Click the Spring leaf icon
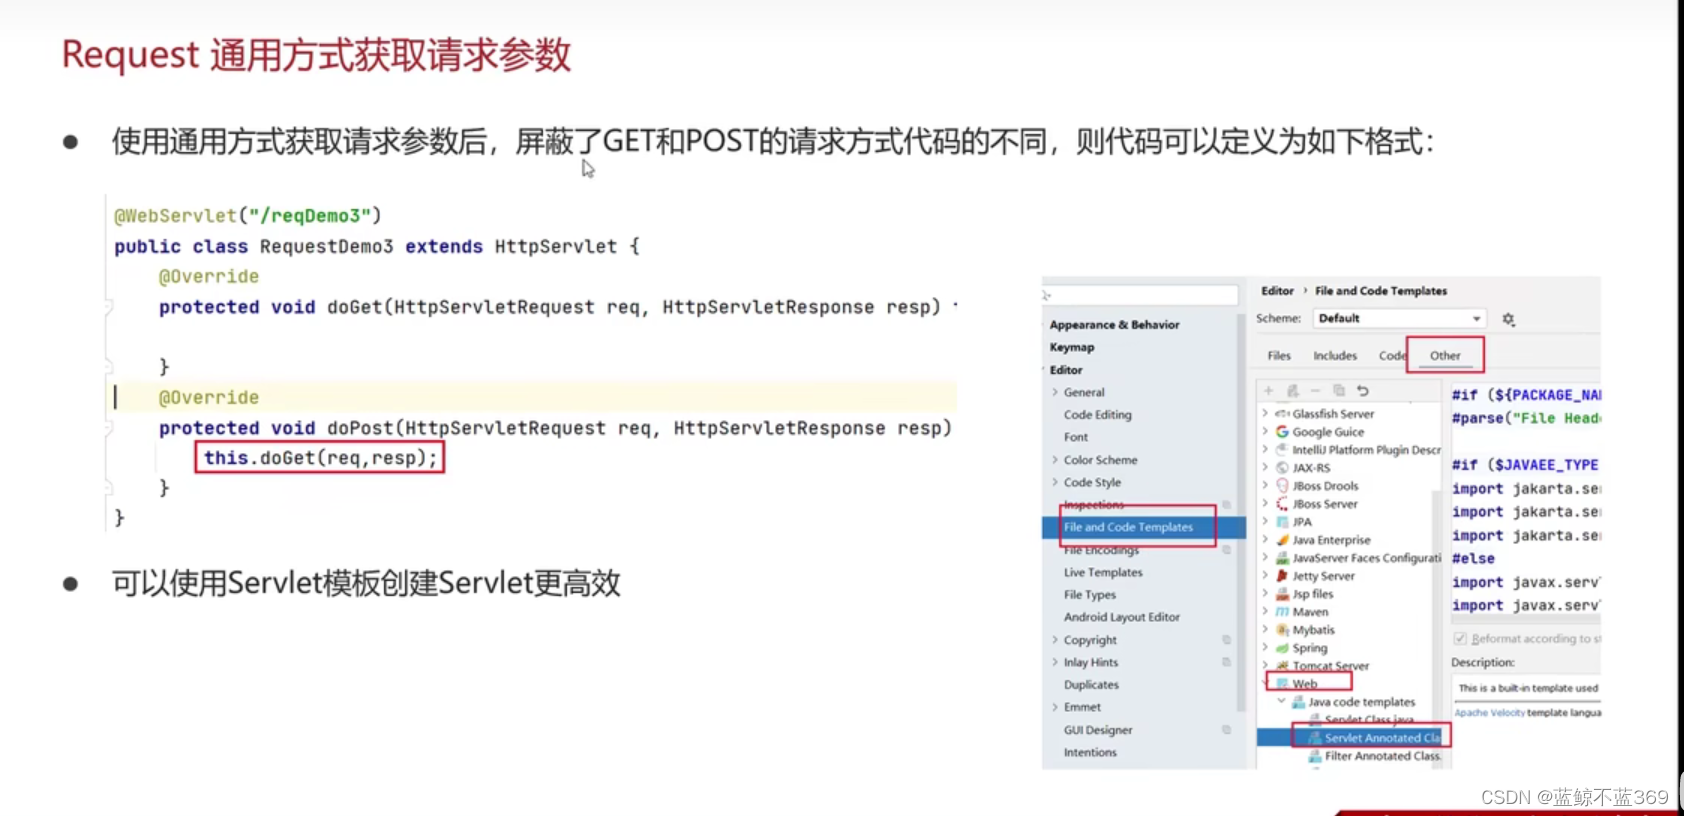Image resolution: width=1684 pixels, height=816 pixels. click(x=1282, y=648)
